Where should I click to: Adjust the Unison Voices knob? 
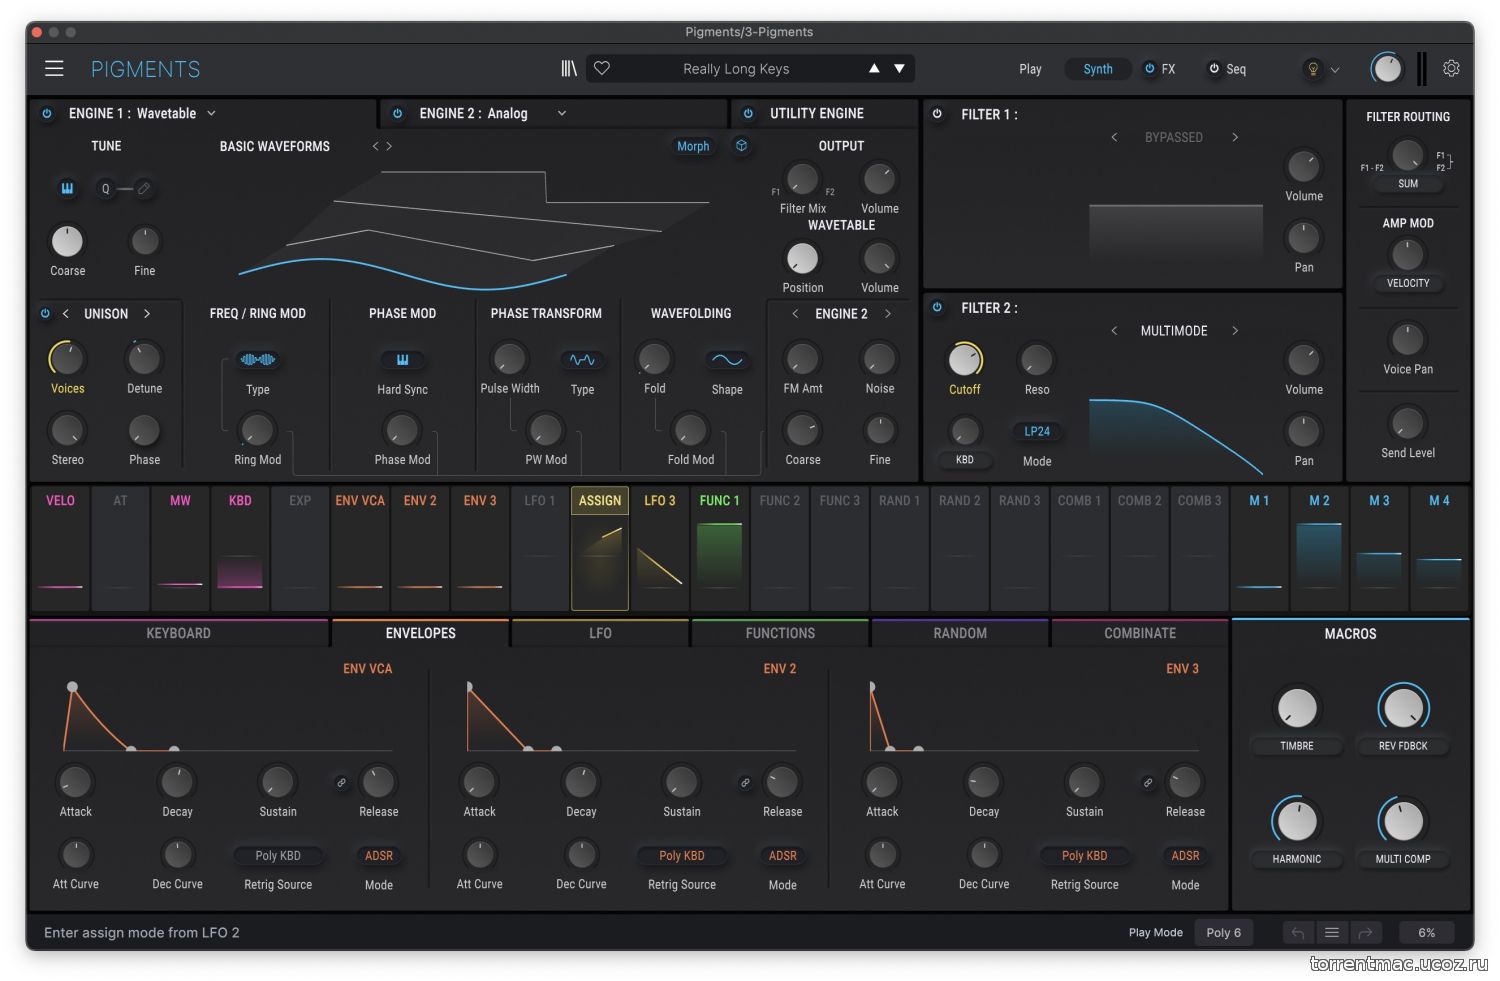[x=67, y=358]
